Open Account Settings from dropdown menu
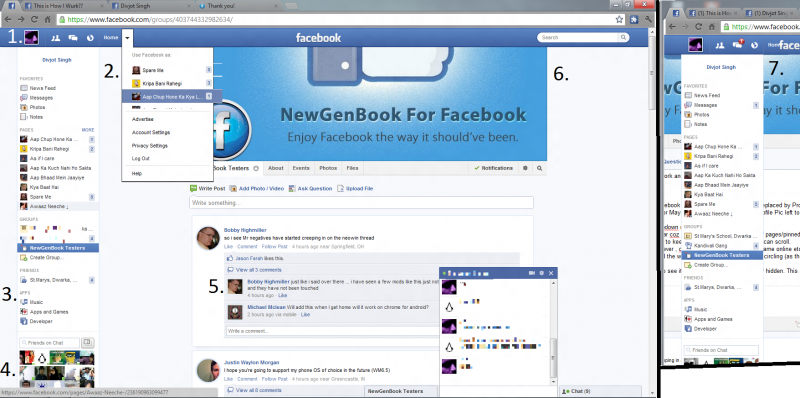 click(151, 133)
